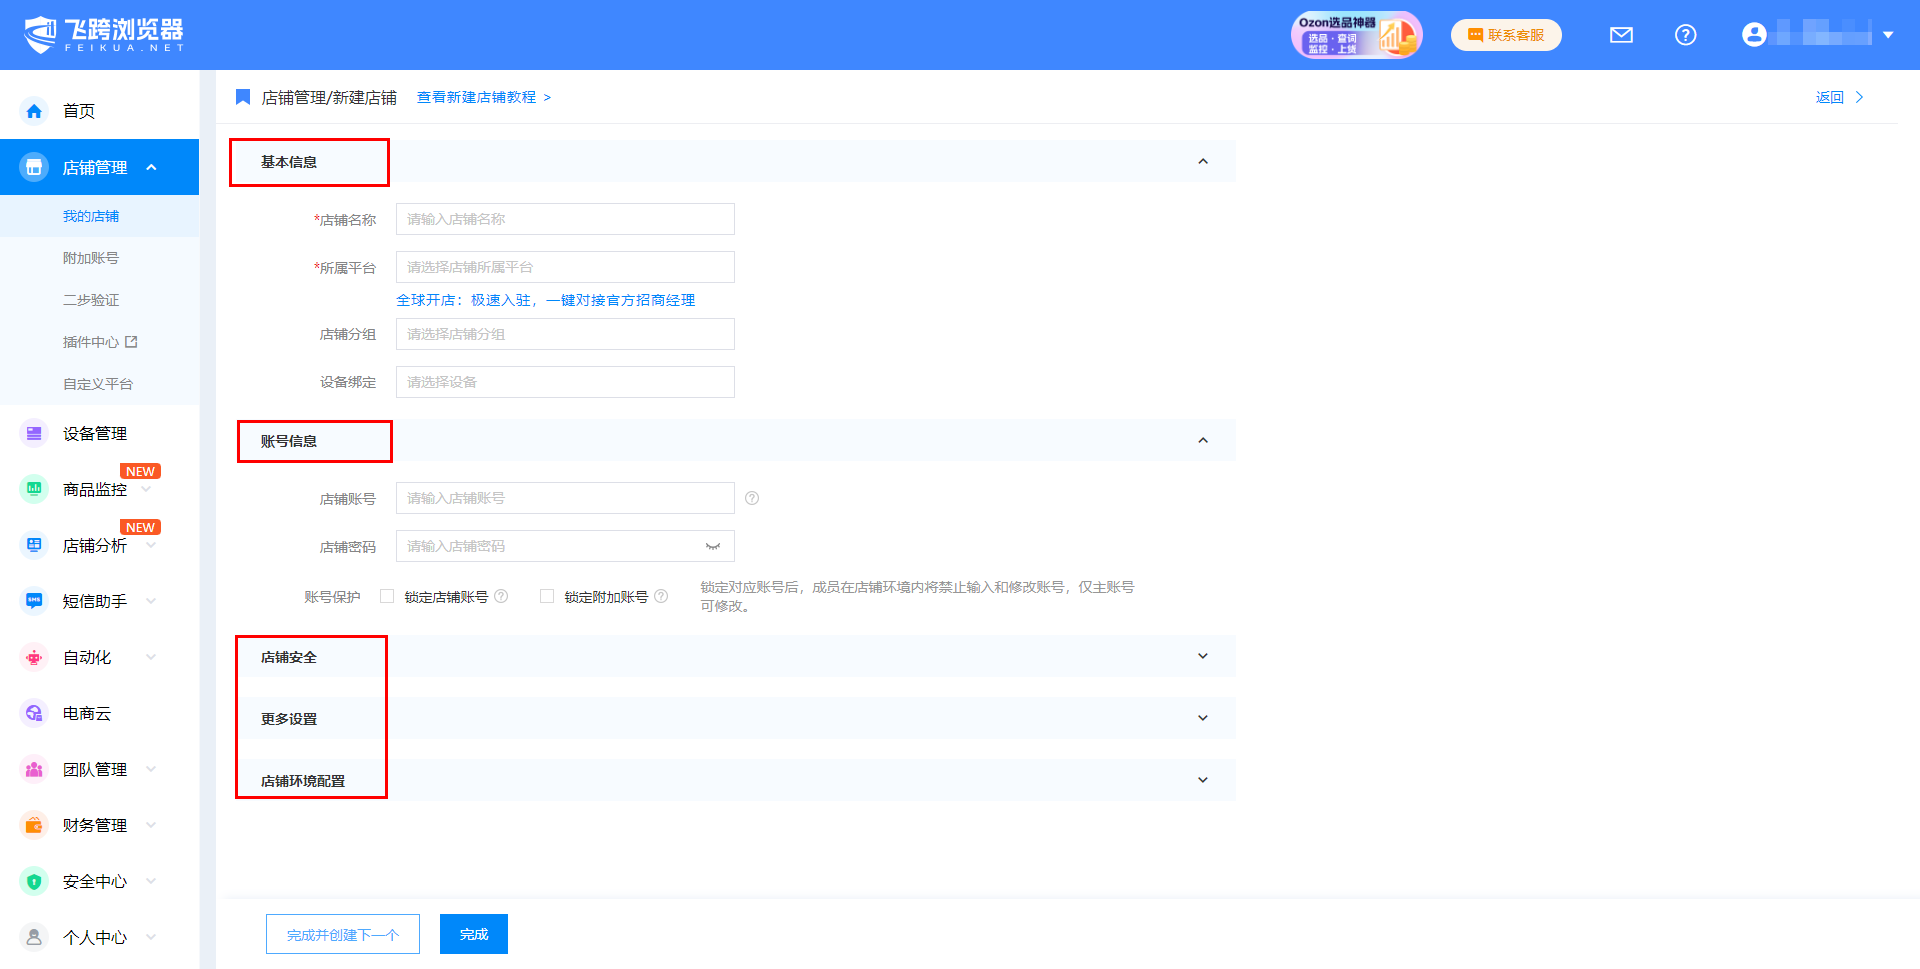Open 二步验证 in sidebar submenu
The image size is (1920, 969).
91,300
